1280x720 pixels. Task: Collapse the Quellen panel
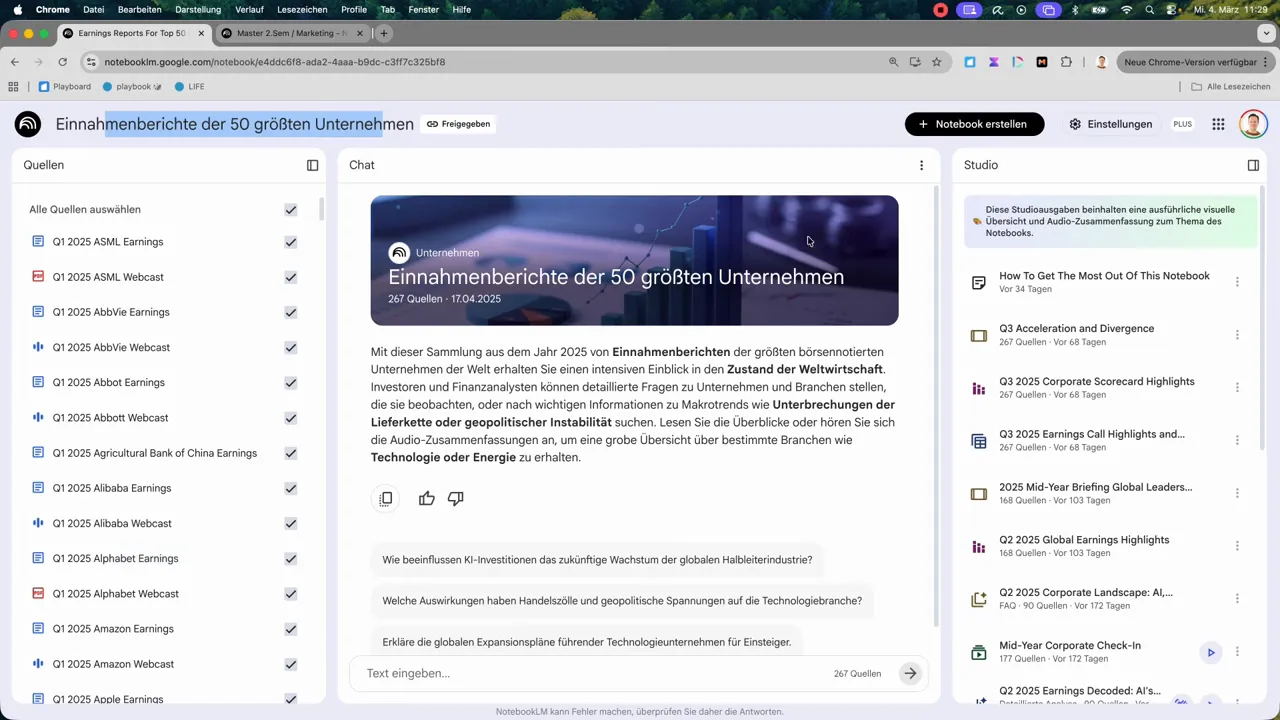tap(312, 165)
